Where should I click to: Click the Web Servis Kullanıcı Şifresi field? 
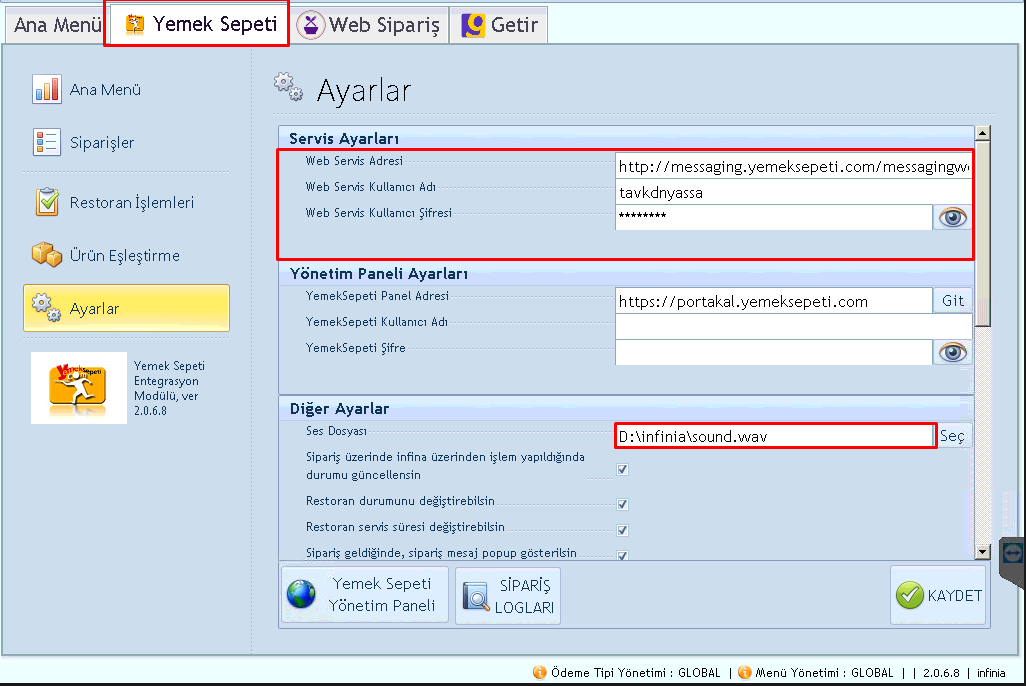point(773,217)
